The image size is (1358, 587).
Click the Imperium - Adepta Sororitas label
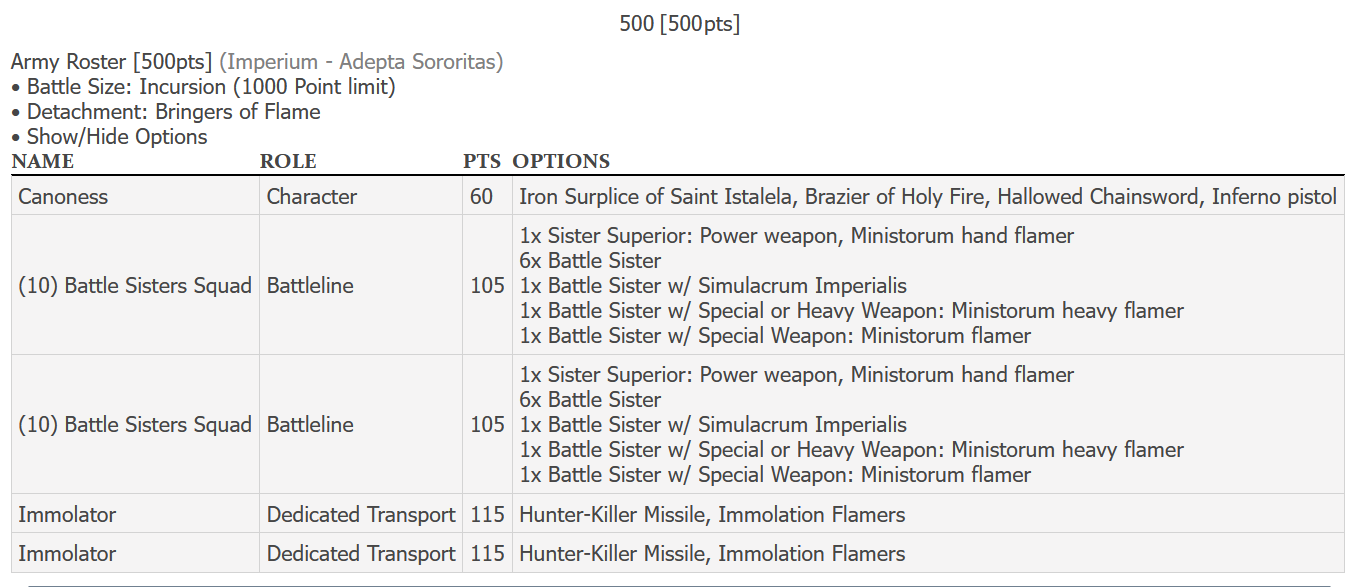[x=361, y=62]
